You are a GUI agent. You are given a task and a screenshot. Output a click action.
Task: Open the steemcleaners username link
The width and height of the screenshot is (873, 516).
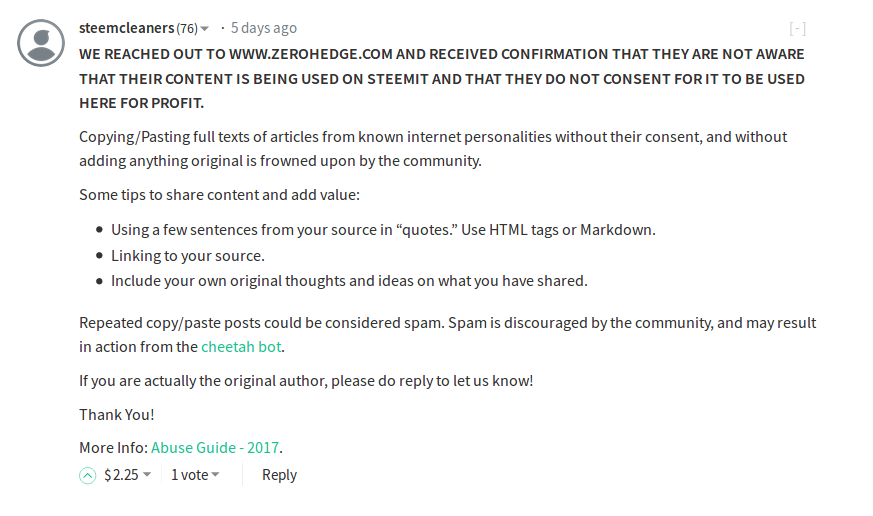[x=126, y=28]
